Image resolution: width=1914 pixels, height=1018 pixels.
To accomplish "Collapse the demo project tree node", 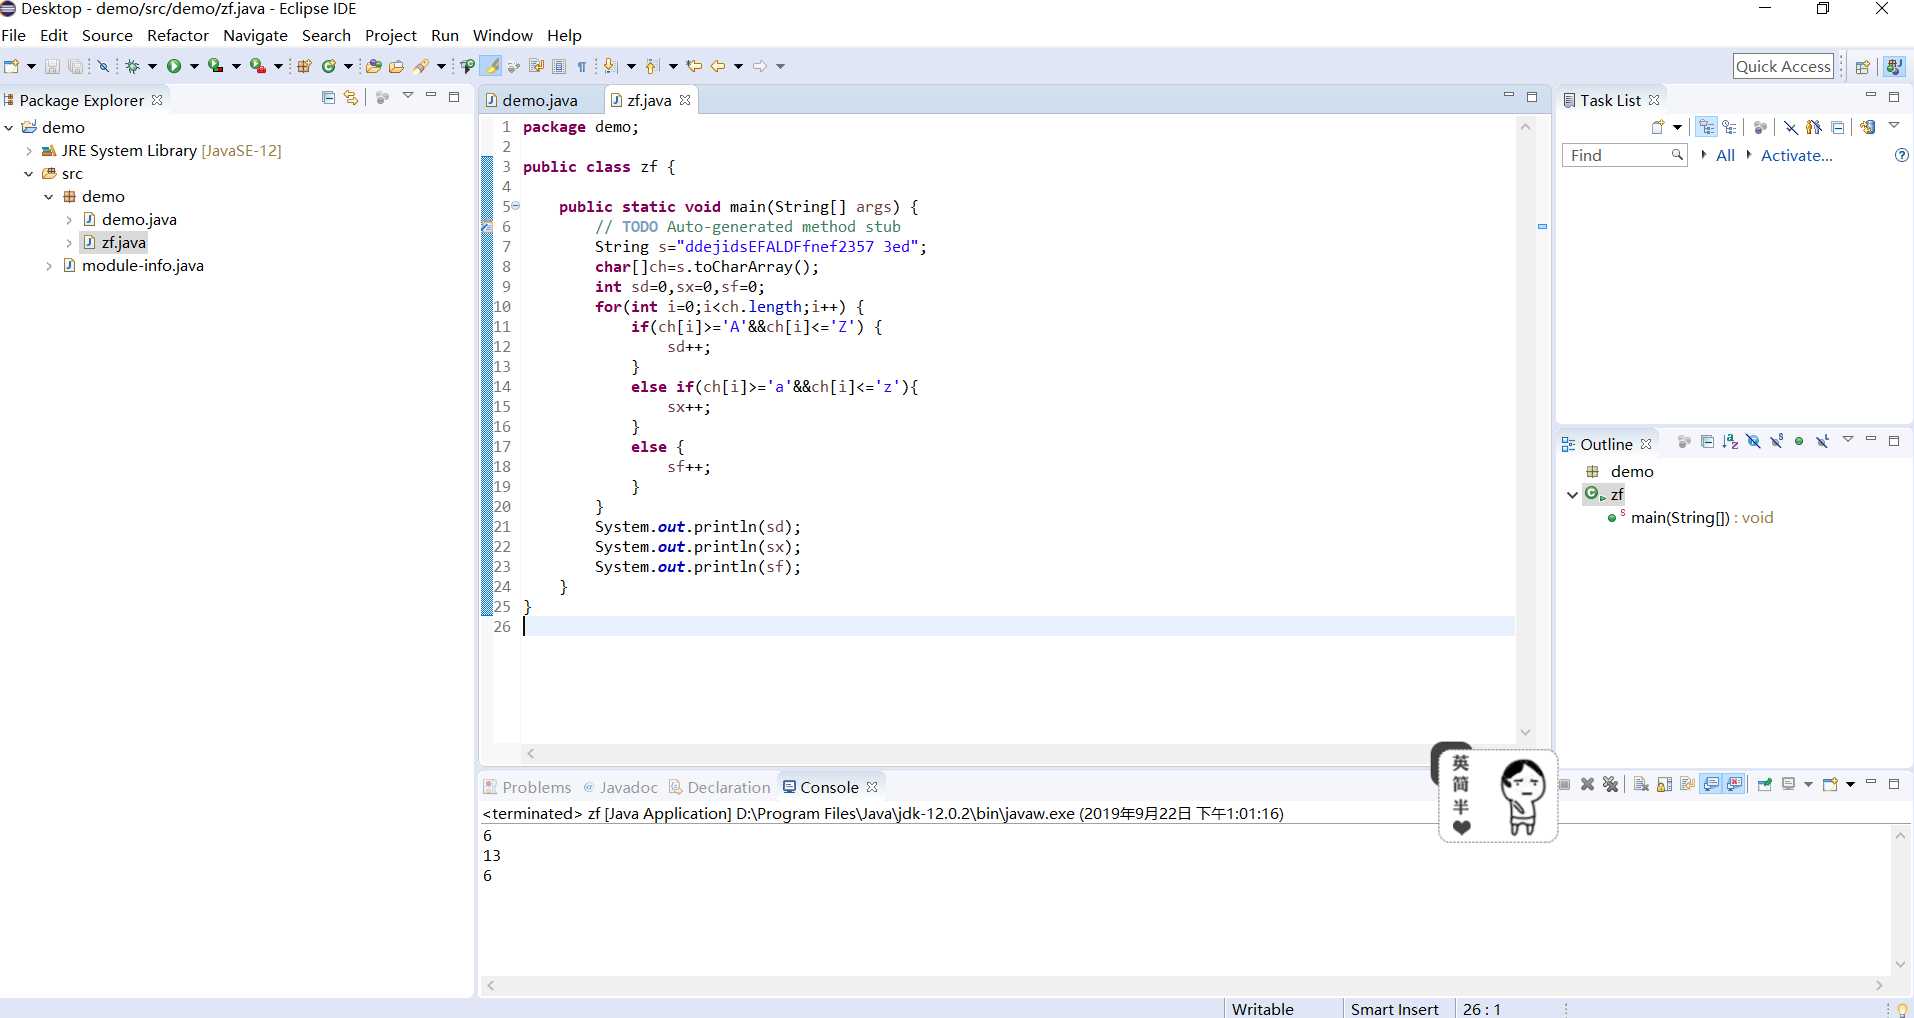I will (9, 127).
